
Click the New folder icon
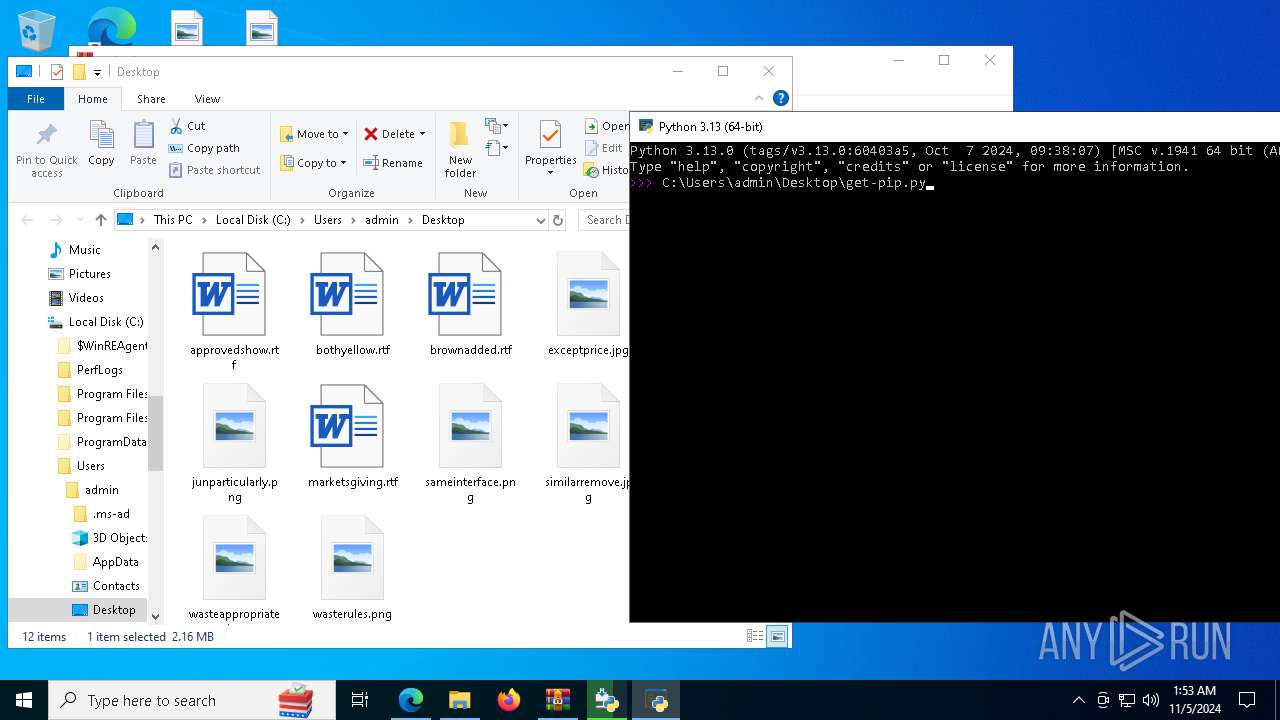click(x=460, y=135)
